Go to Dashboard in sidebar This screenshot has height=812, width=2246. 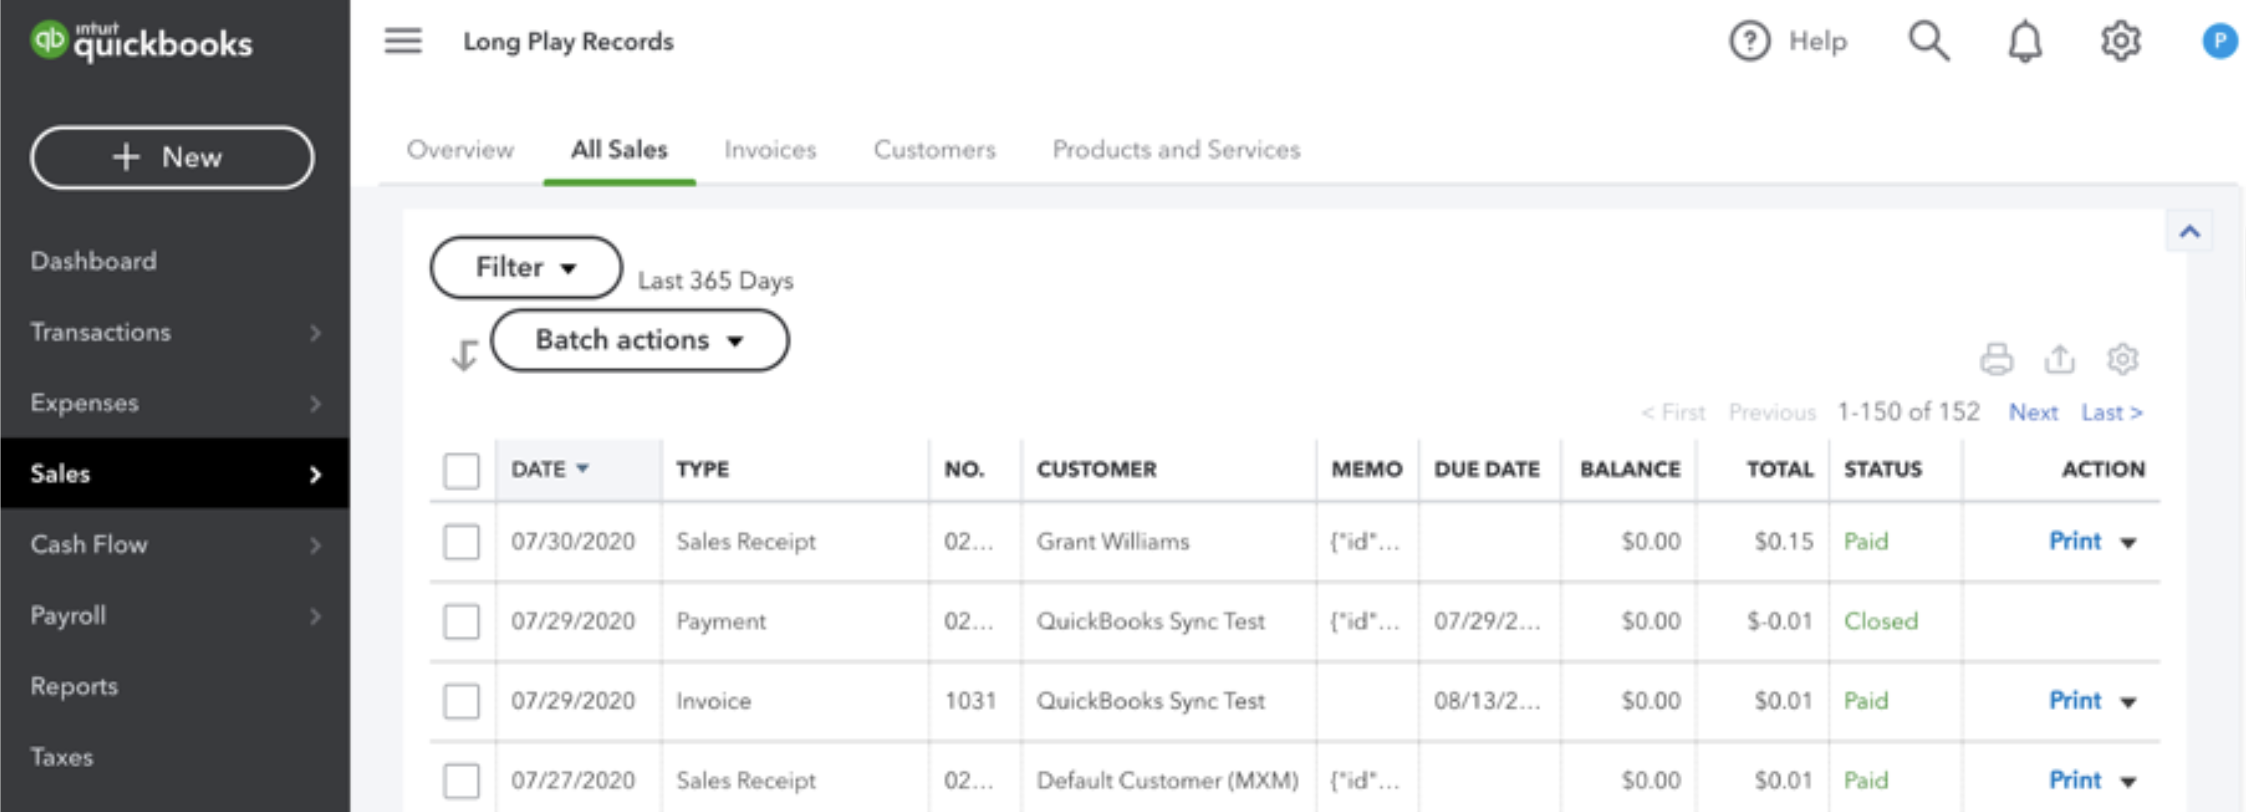[x=93, y=261]
